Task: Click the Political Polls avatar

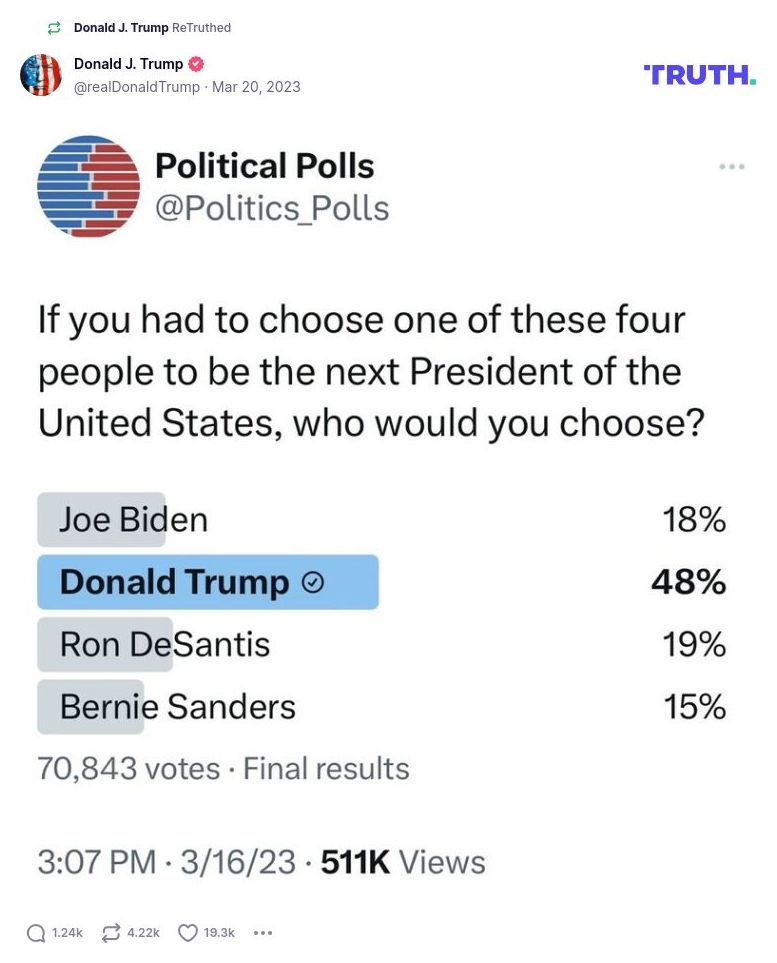Action: (88, 185)
